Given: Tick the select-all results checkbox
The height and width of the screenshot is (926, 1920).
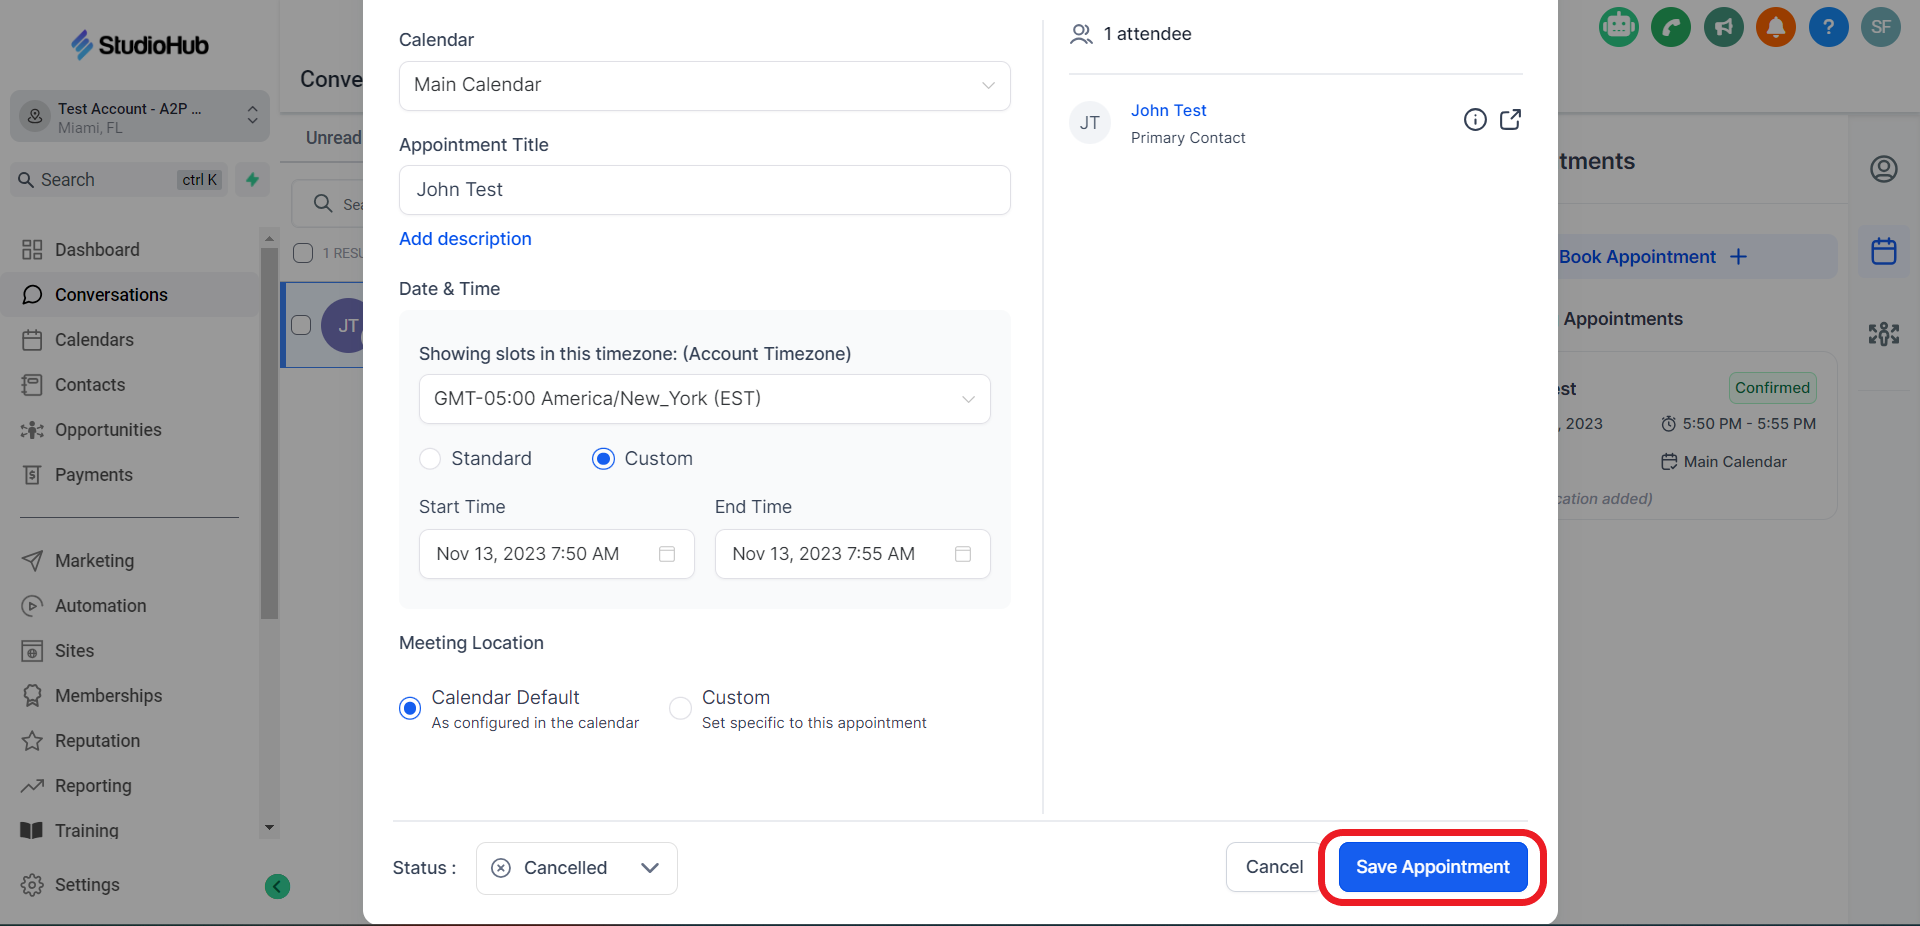Looking at the screenshot, I should (x=303, y=253).
